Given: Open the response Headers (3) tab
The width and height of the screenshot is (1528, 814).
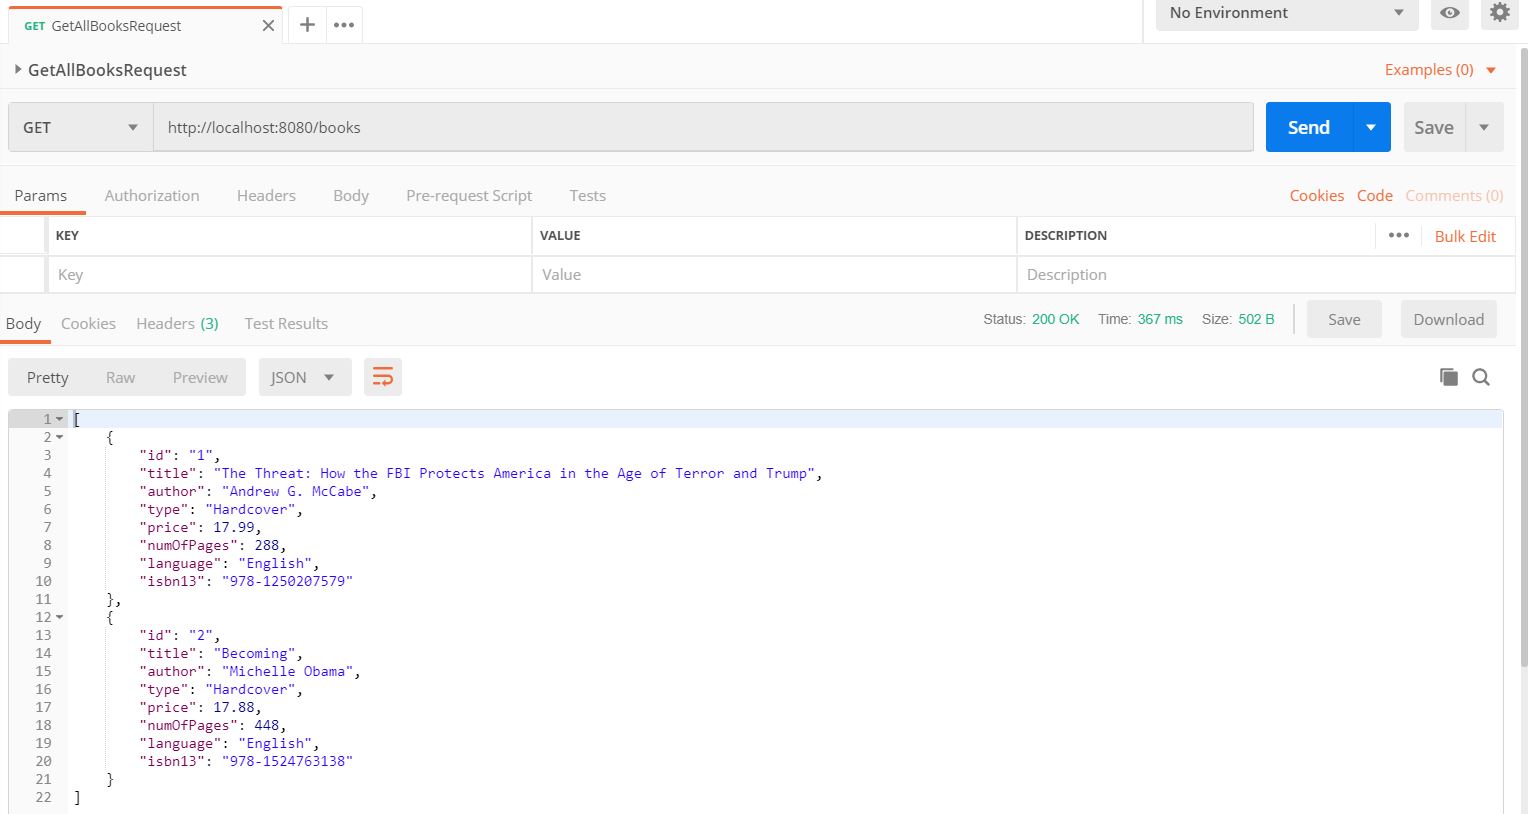Looking at the screenshot, I should [177, 324].
